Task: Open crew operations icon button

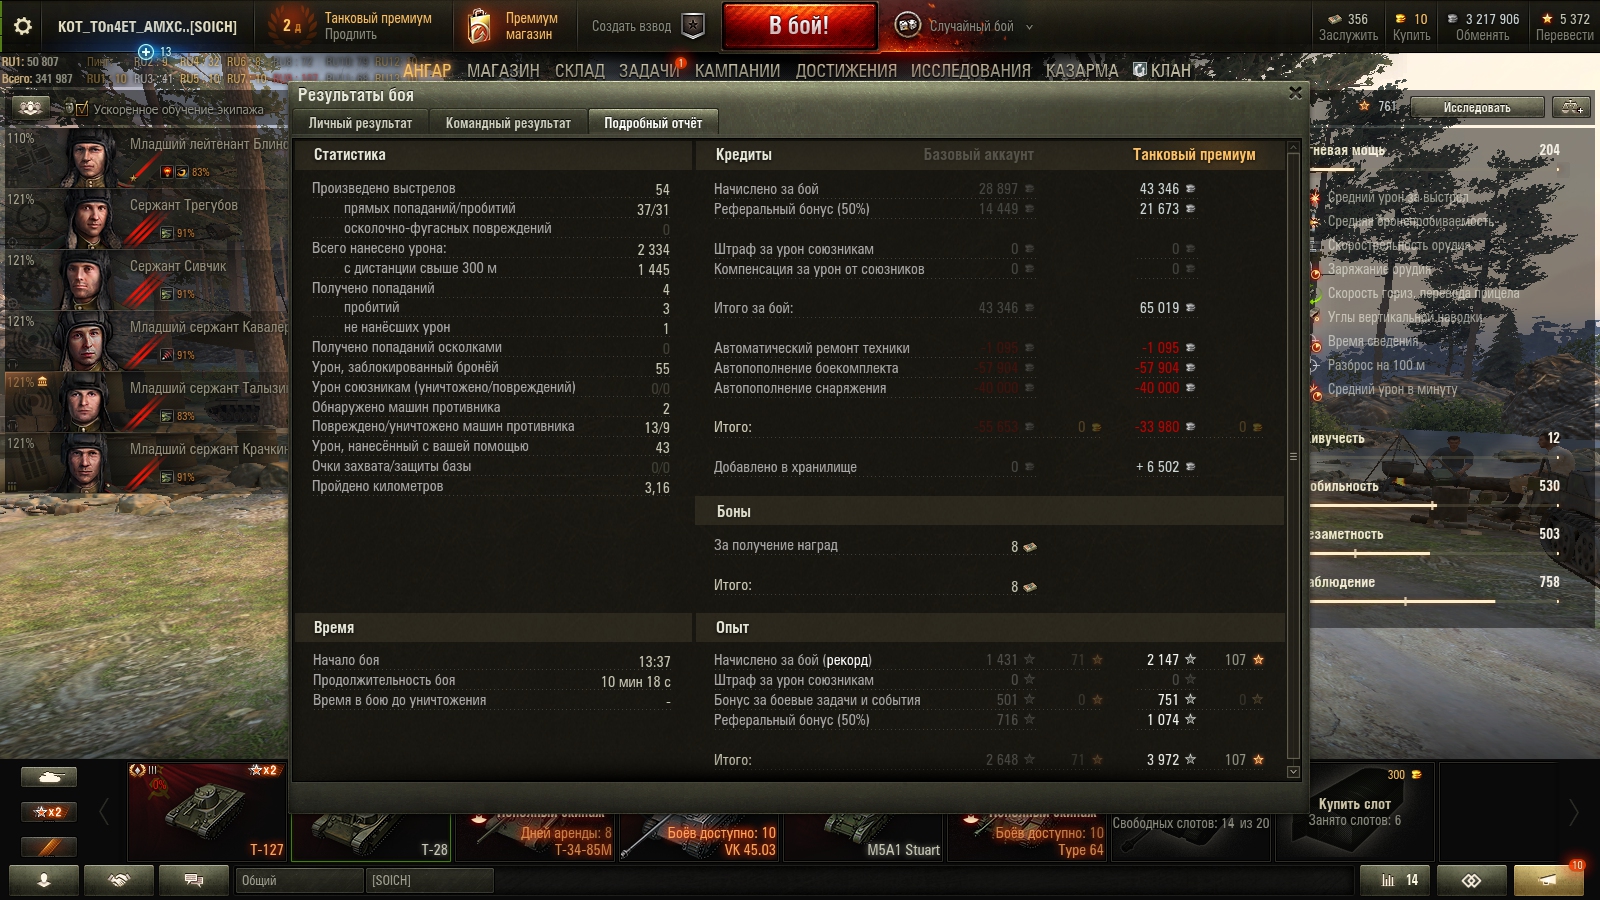Action: [x=31, y=108]
